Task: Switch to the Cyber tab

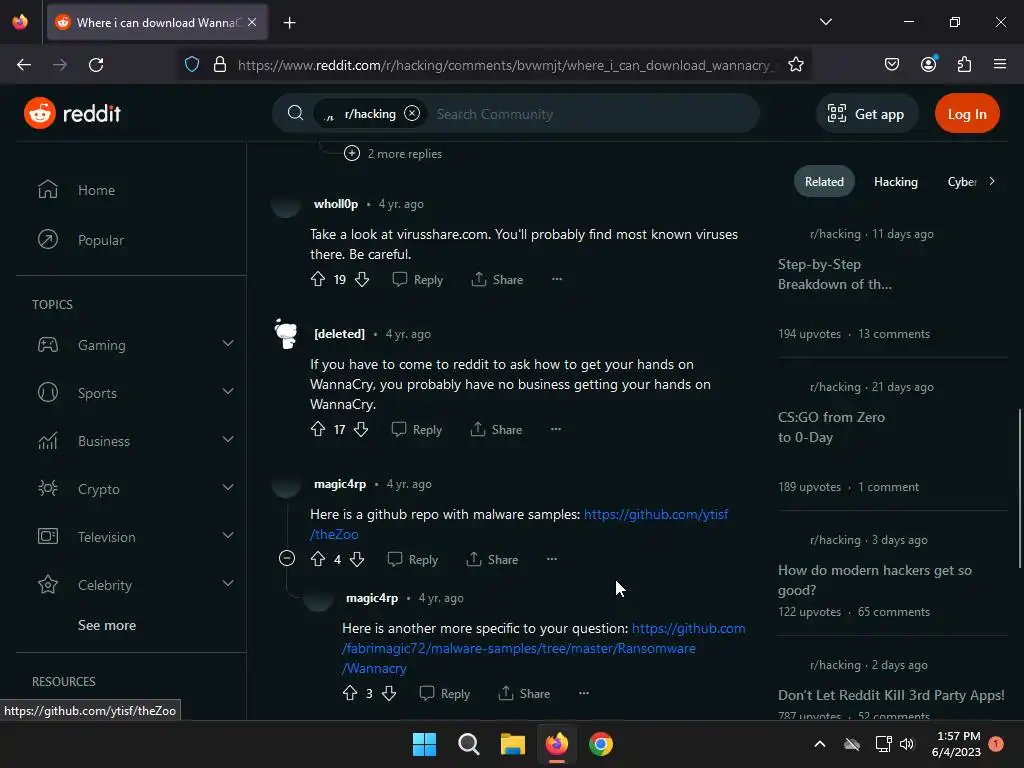Action: [961, 182]
